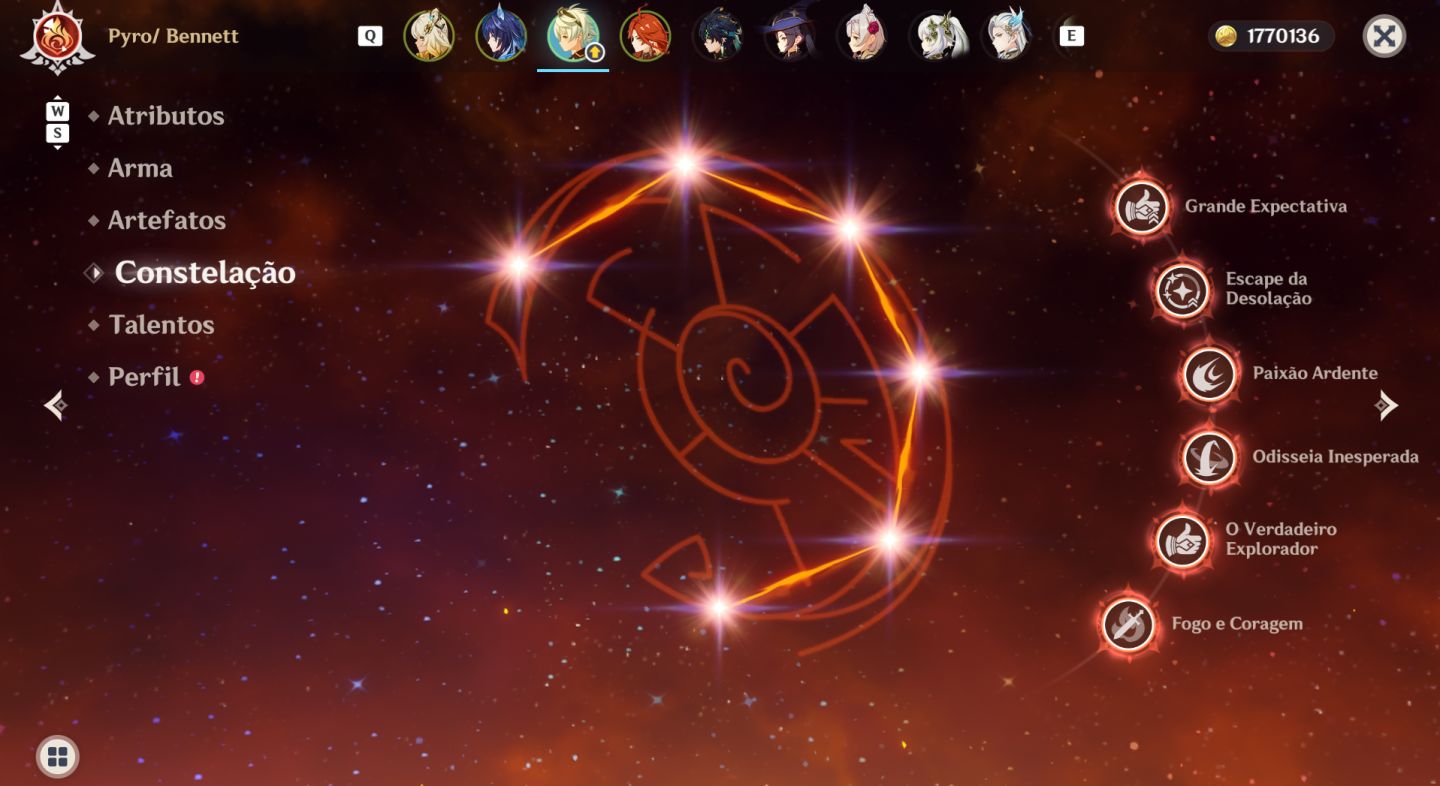Open the Constelação tab
Screen dimensions: 1440x786
click(x=205, y=272)
